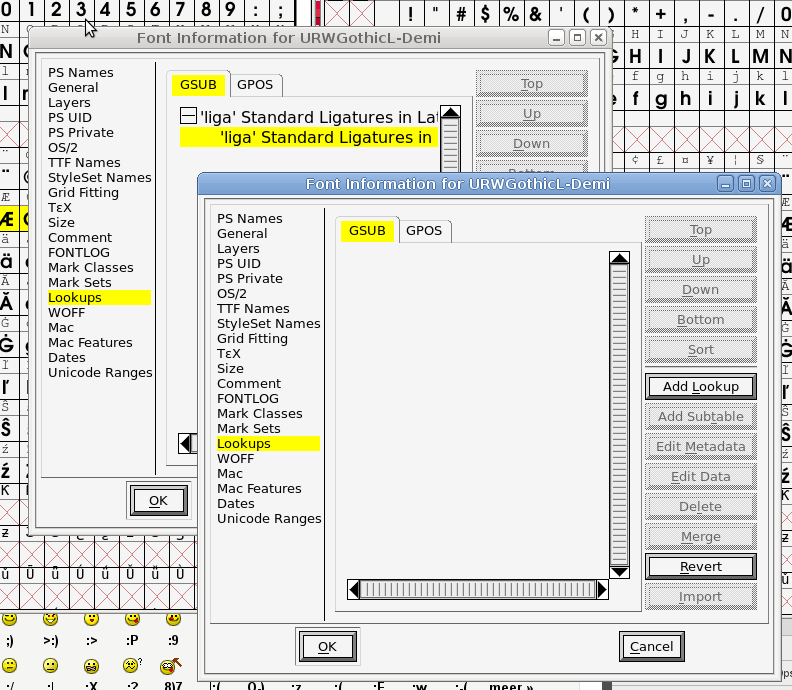The height and width of the screenshot is (690, 792).
Task: Select WOFF in back window sidebar
Action: [66, 313]
